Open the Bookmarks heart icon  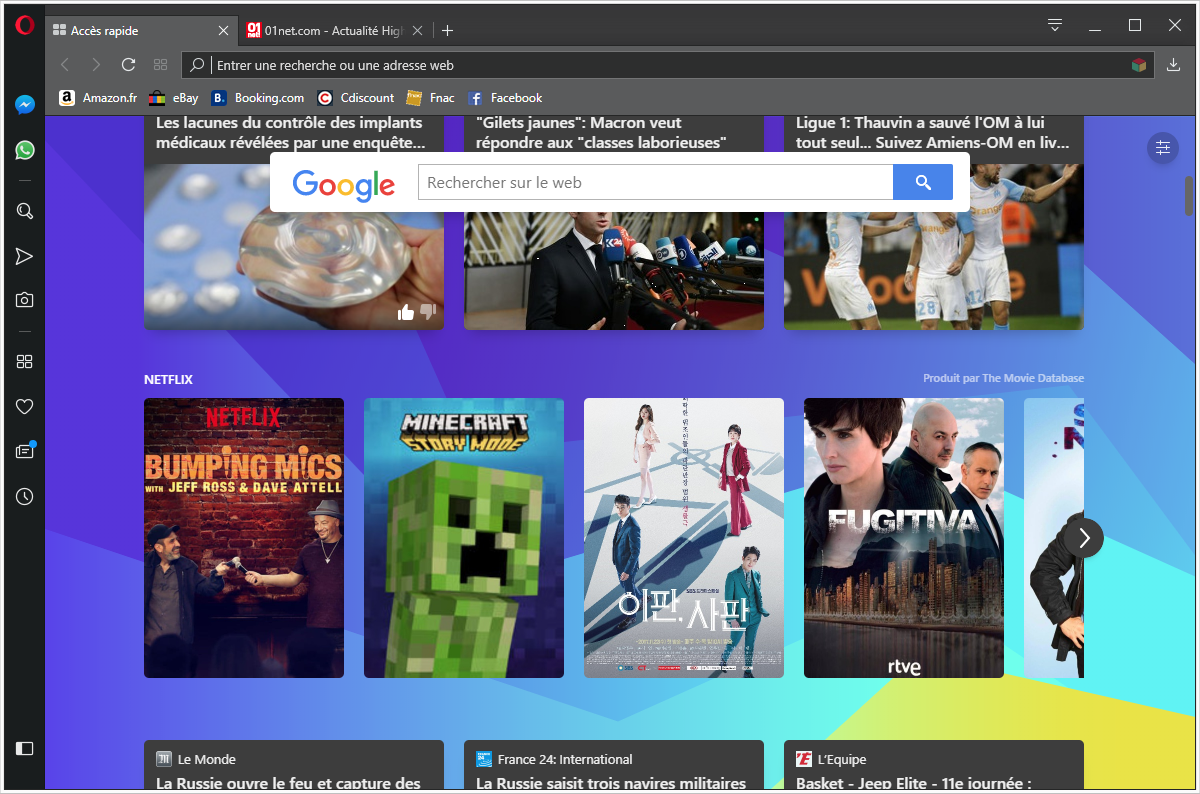point(25,406)
